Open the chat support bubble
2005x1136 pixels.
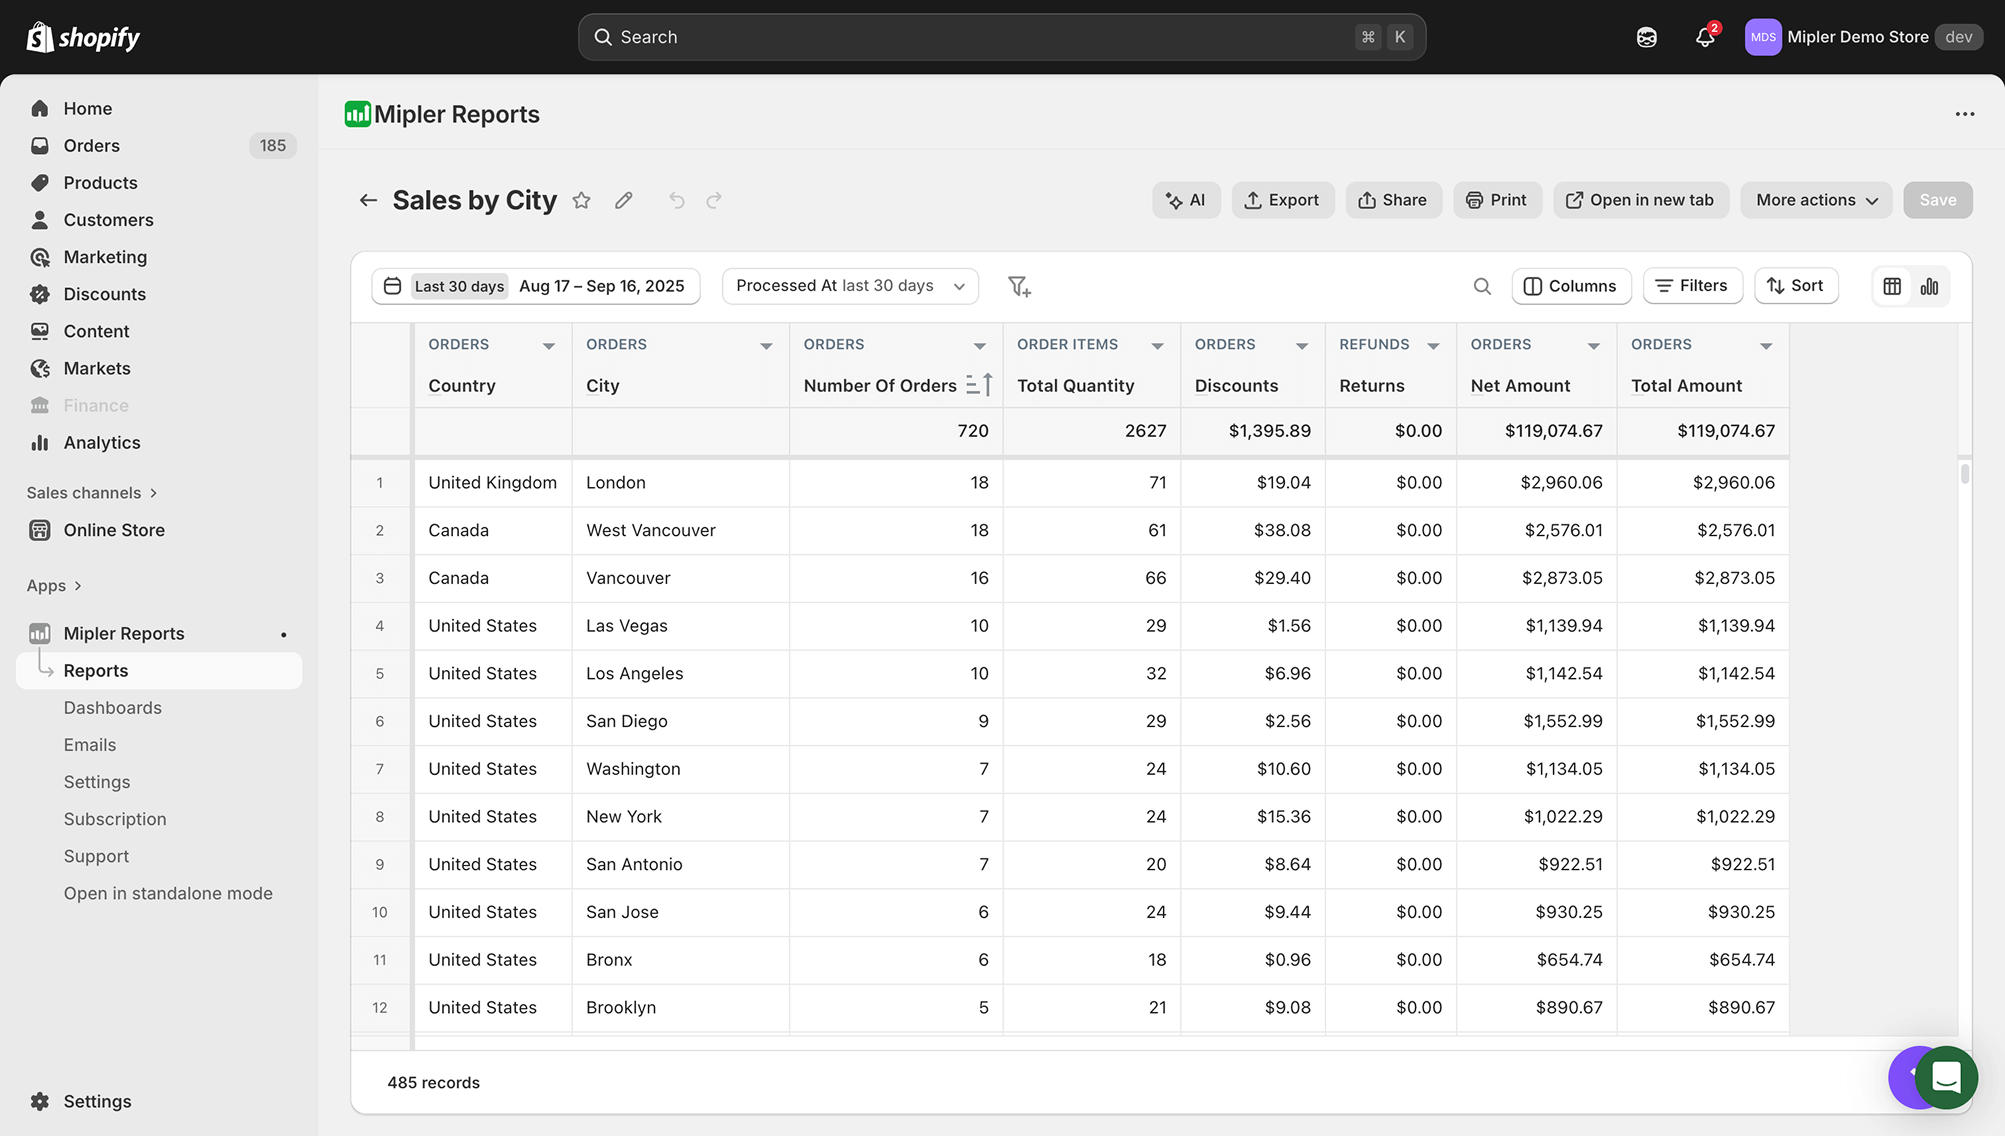coord(1946,1077)
